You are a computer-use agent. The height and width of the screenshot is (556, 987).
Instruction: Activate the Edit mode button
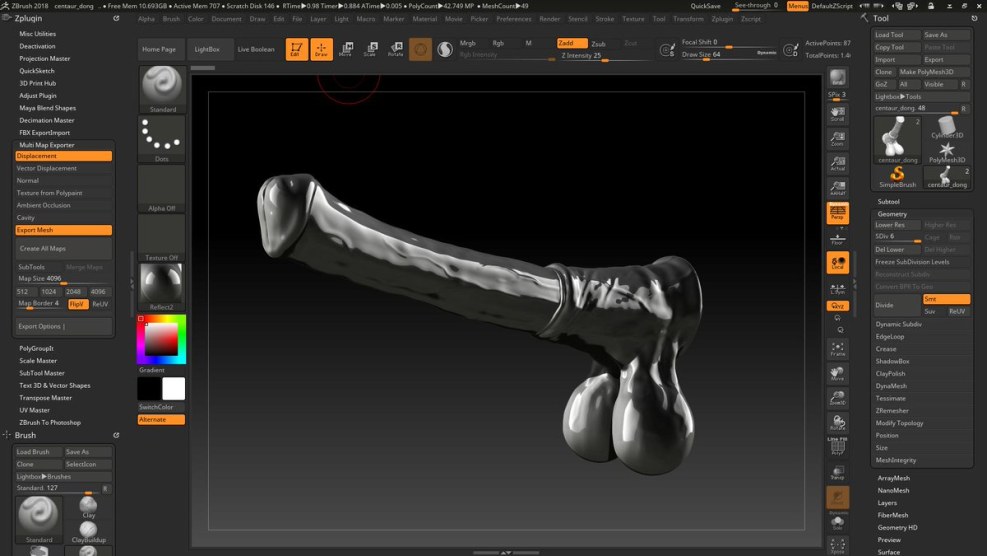296,49
